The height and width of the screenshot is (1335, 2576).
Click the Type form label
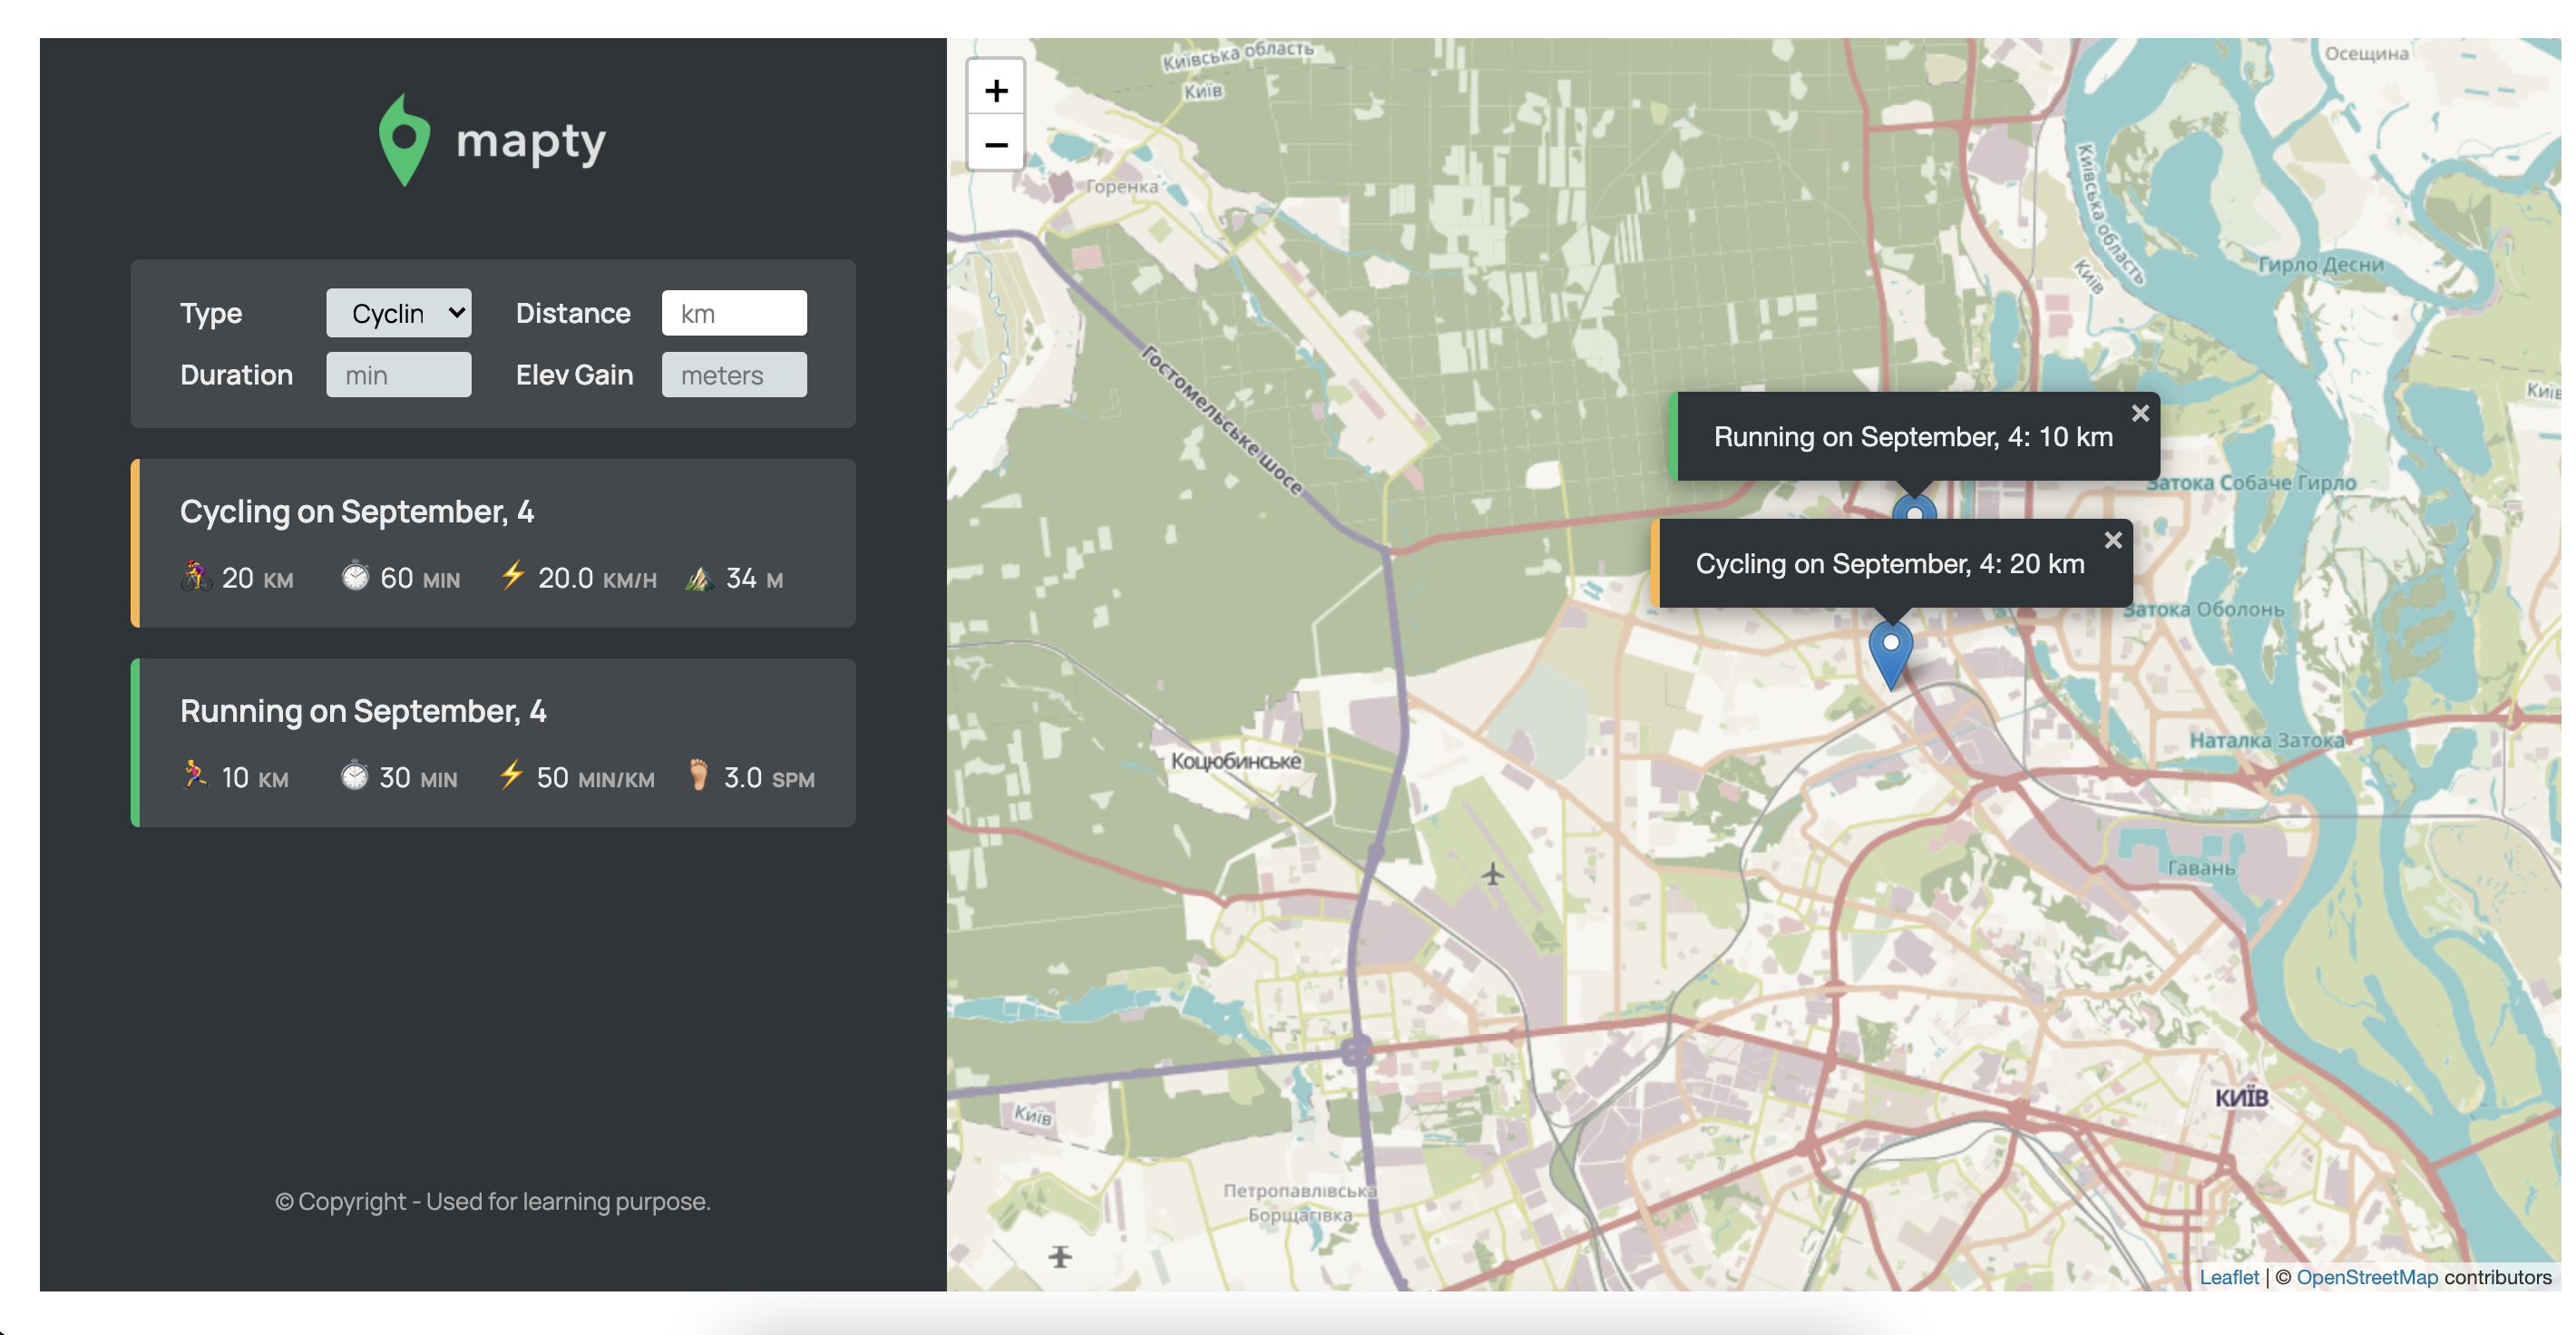coord(211,314)
